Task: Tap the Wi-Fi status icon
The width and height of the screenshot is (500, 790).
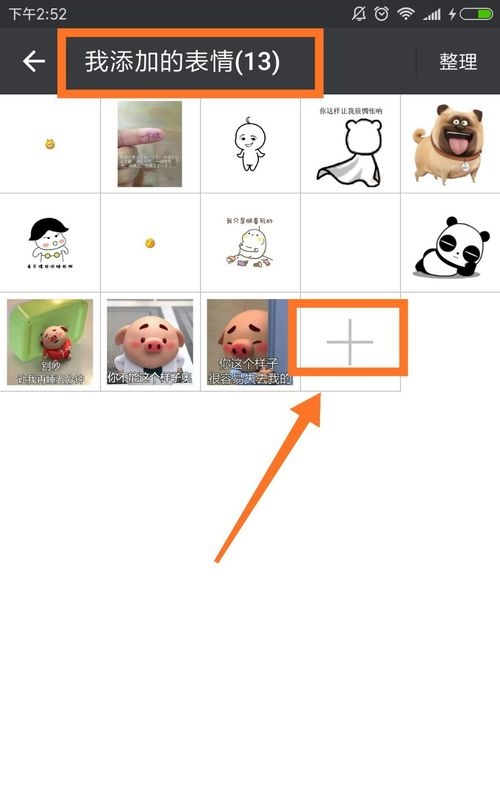Action: pos(406,14)
